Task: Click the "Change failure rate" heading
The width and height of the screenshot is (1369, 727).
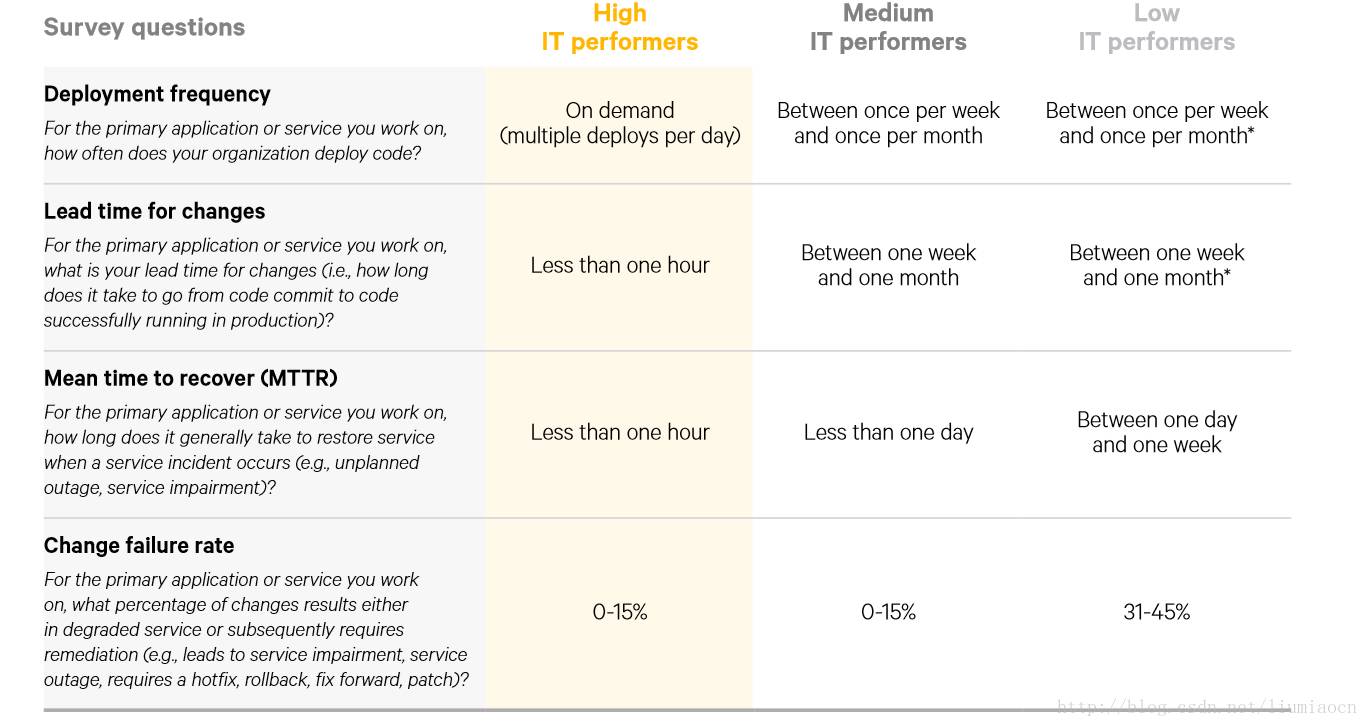Action: point(139,545)
